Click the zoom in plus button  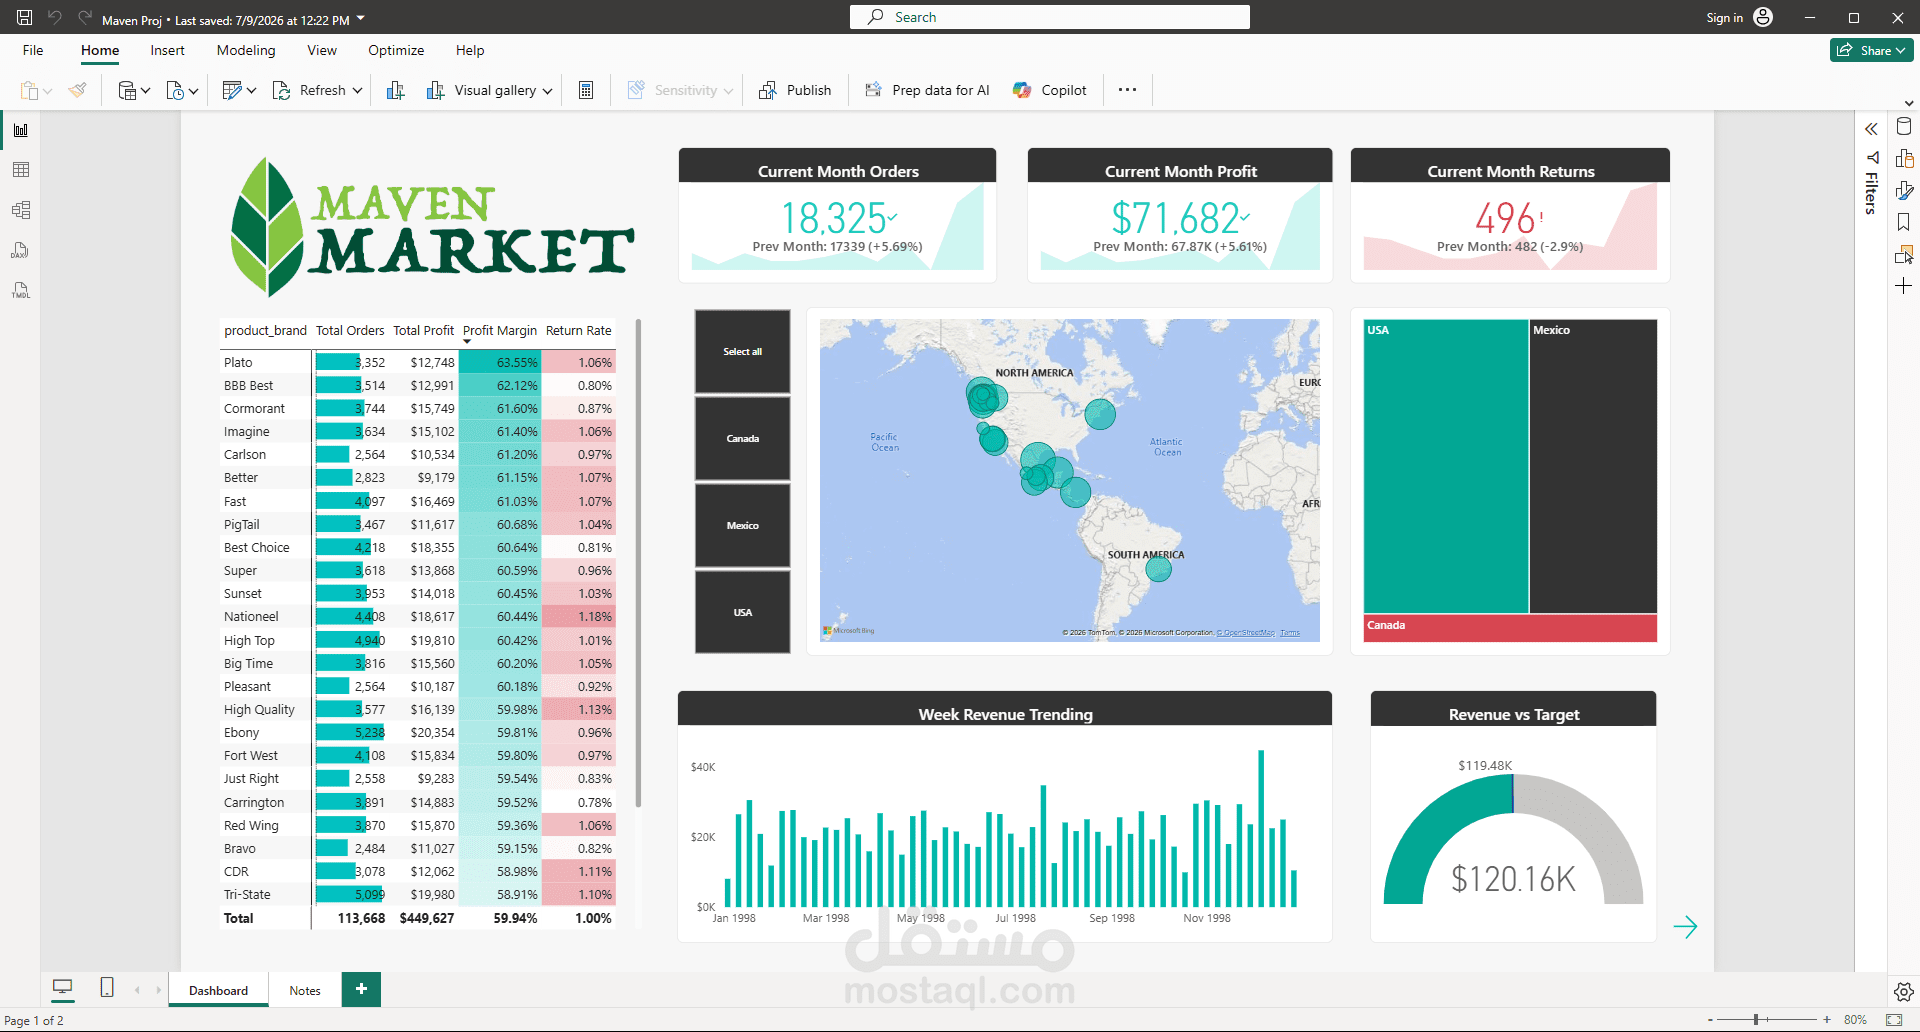pos(1827,1020)
